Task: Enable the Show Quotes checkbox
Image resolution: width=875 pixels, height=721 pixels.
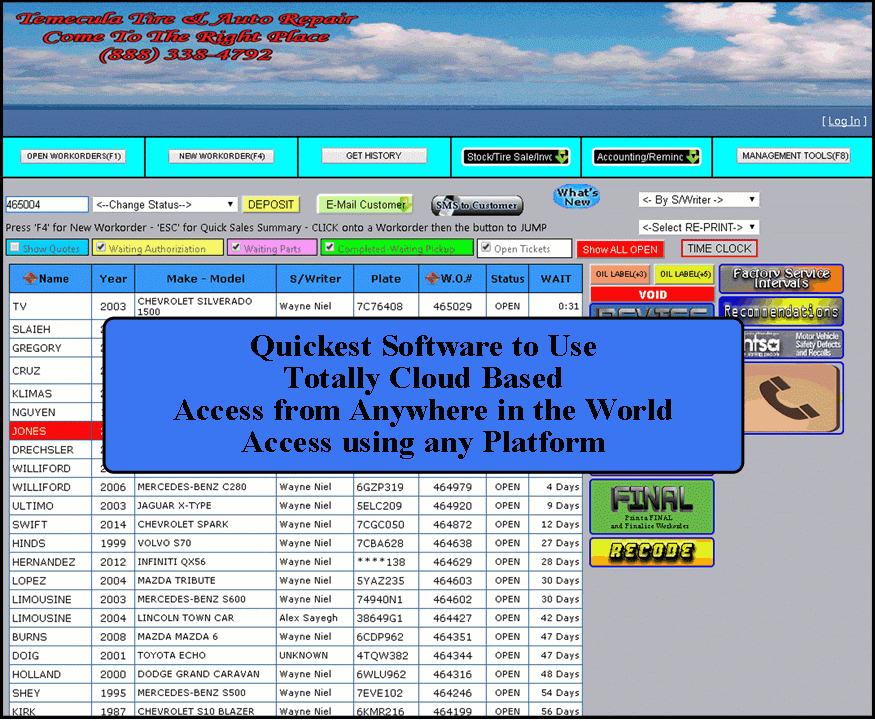Action: [x=12, y=247]
